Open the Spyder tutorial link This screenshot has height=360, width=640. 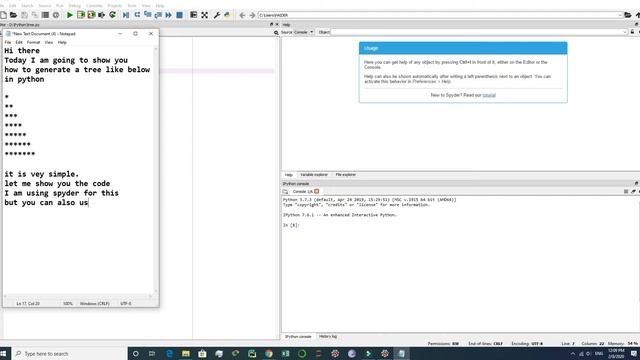point(489,95)
